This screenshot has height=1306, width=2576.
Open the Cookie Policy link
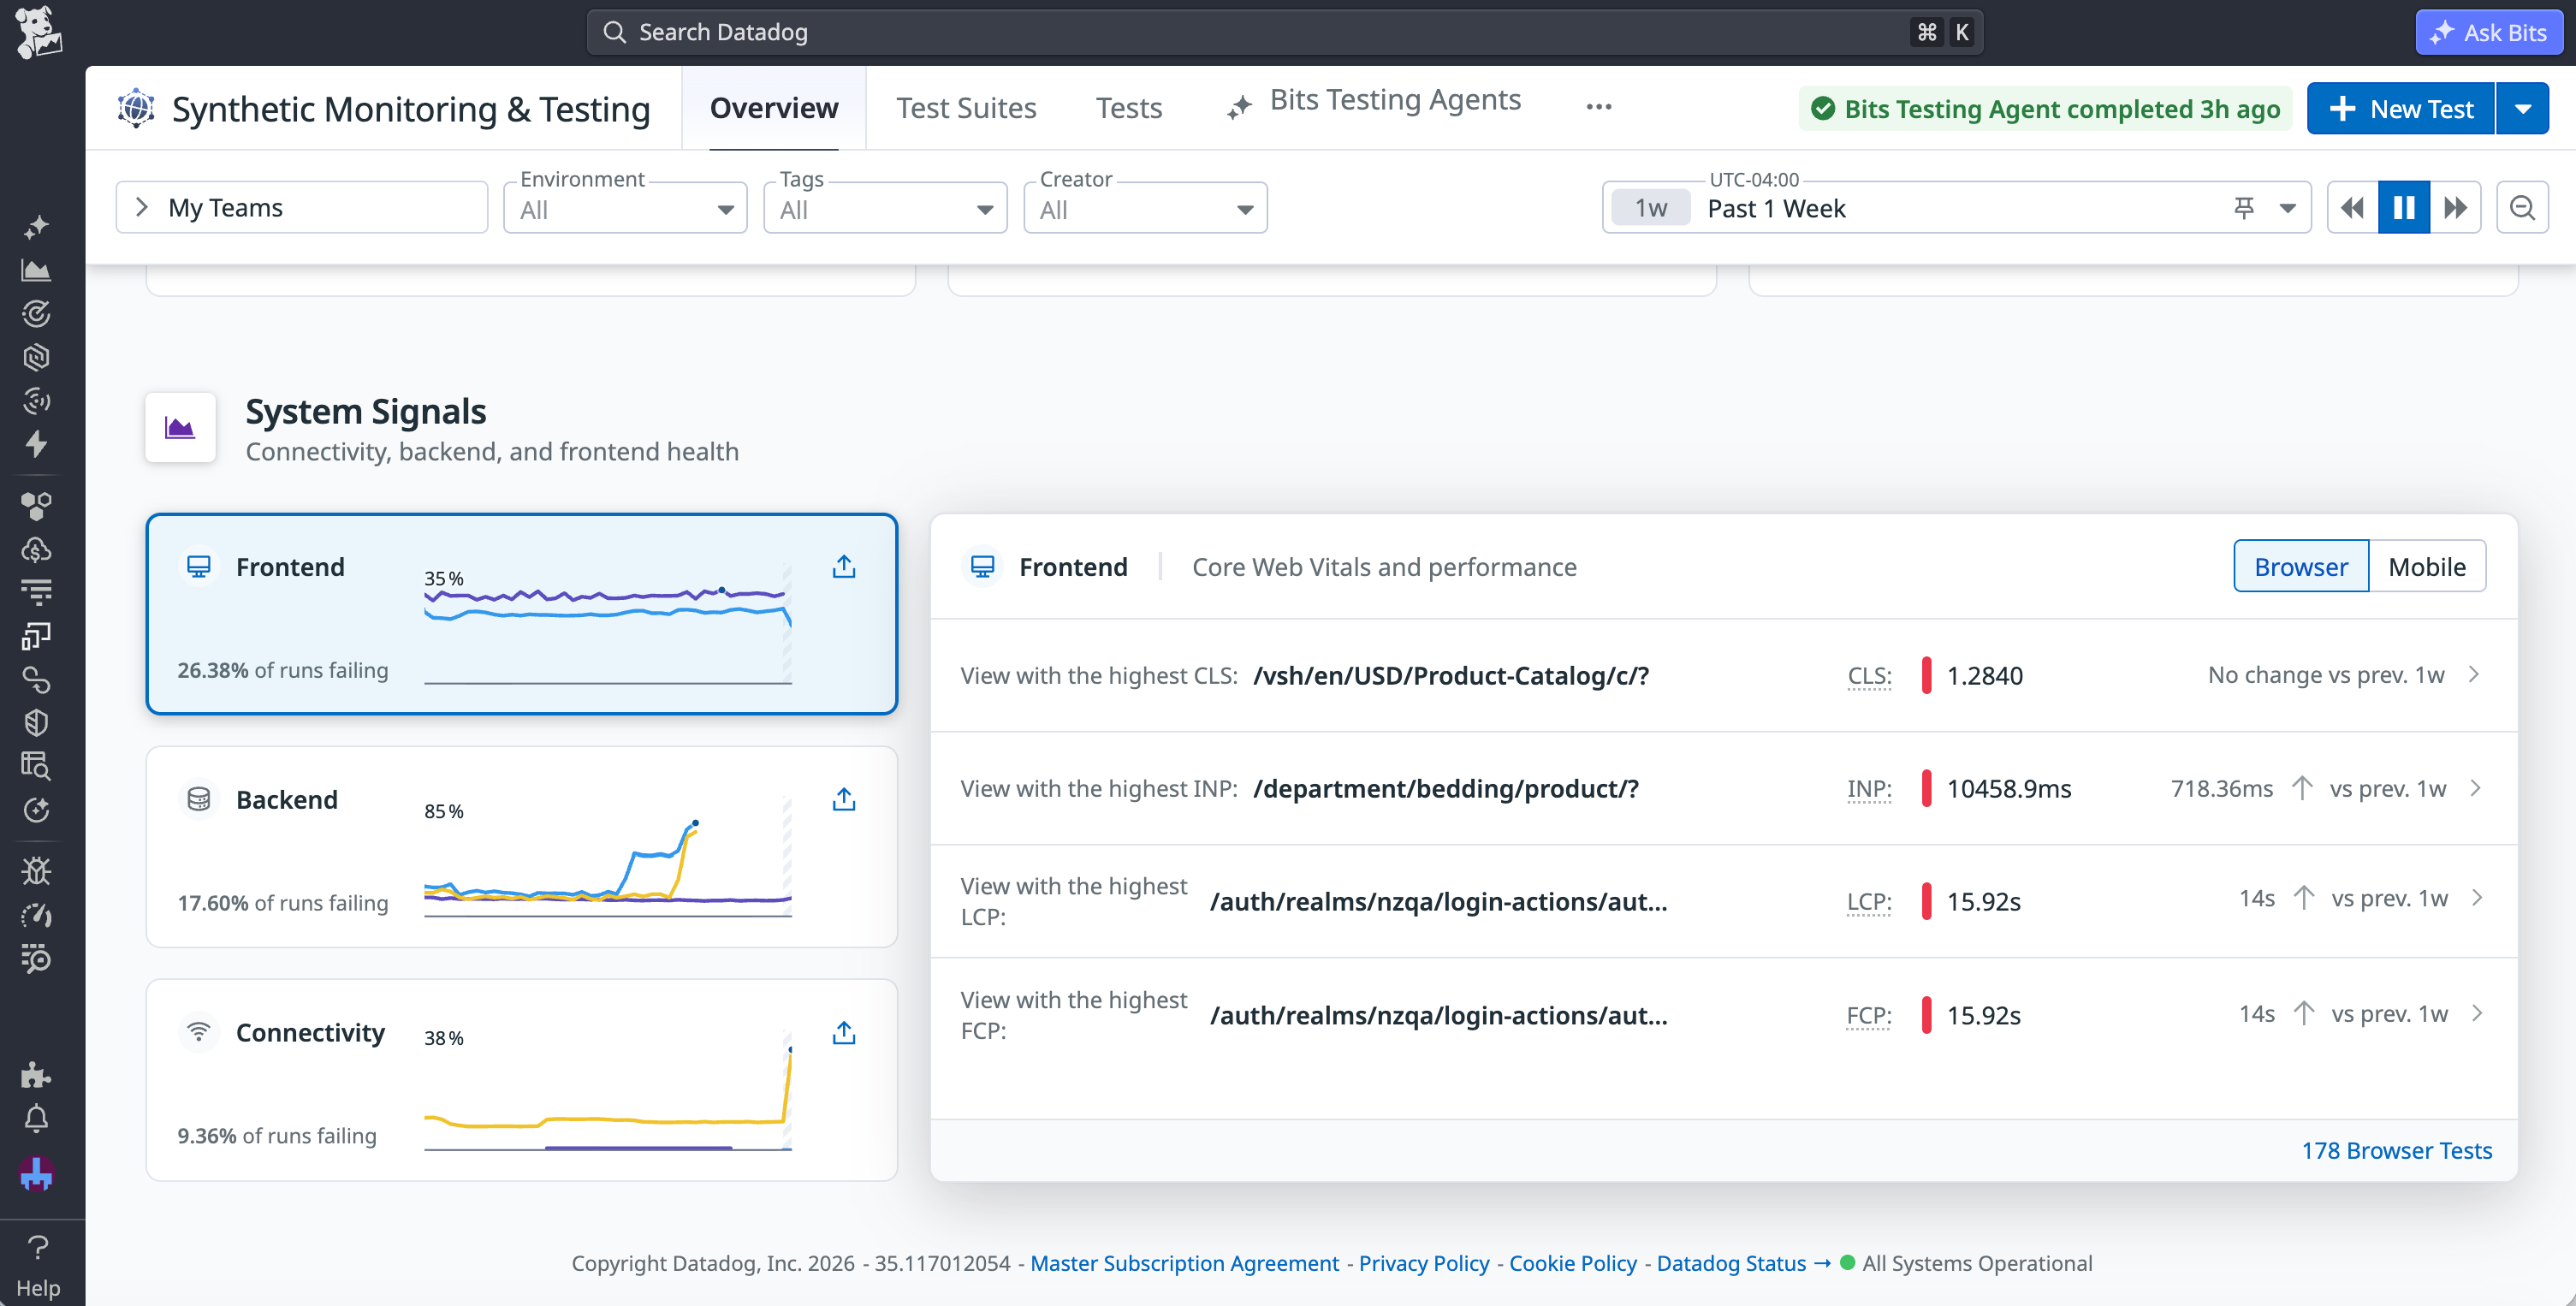[1573, 1263]
